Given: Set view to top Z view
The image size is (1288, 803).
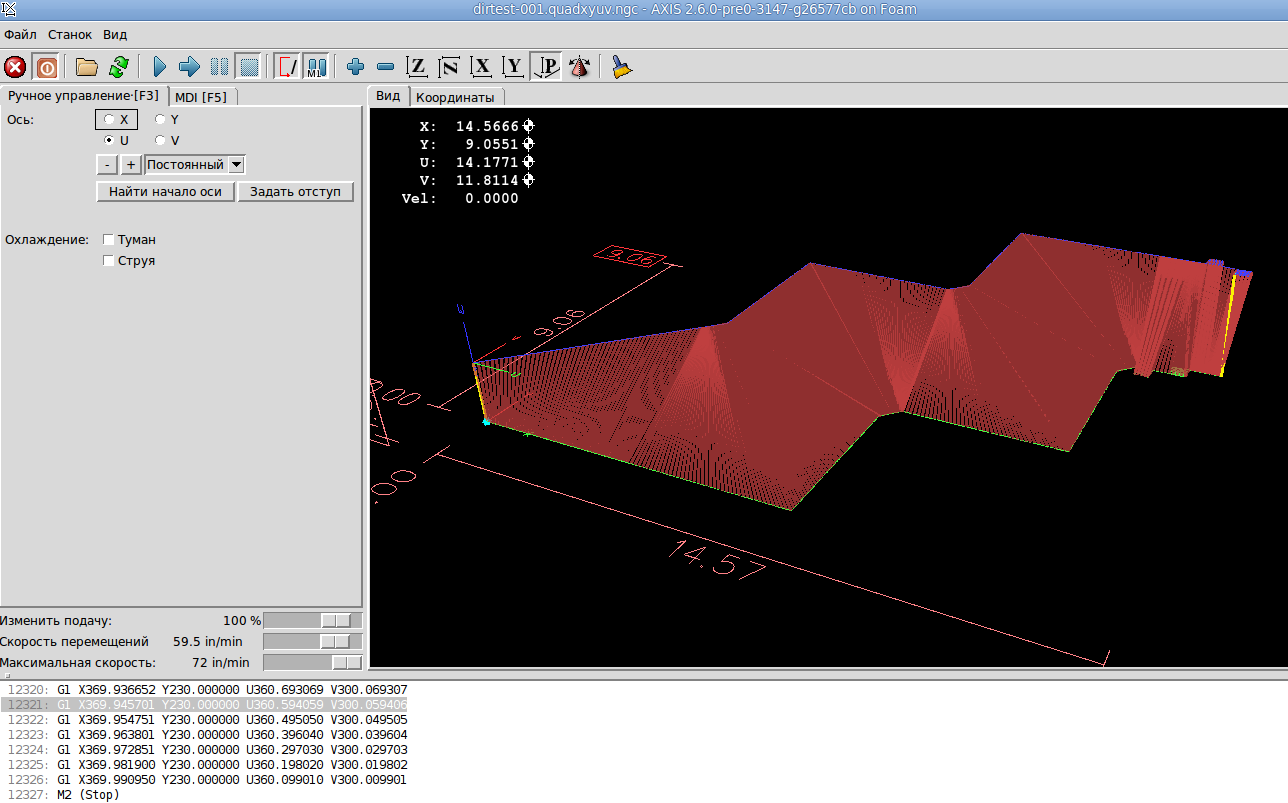Looking at the screenshot, I should point(417,67).
